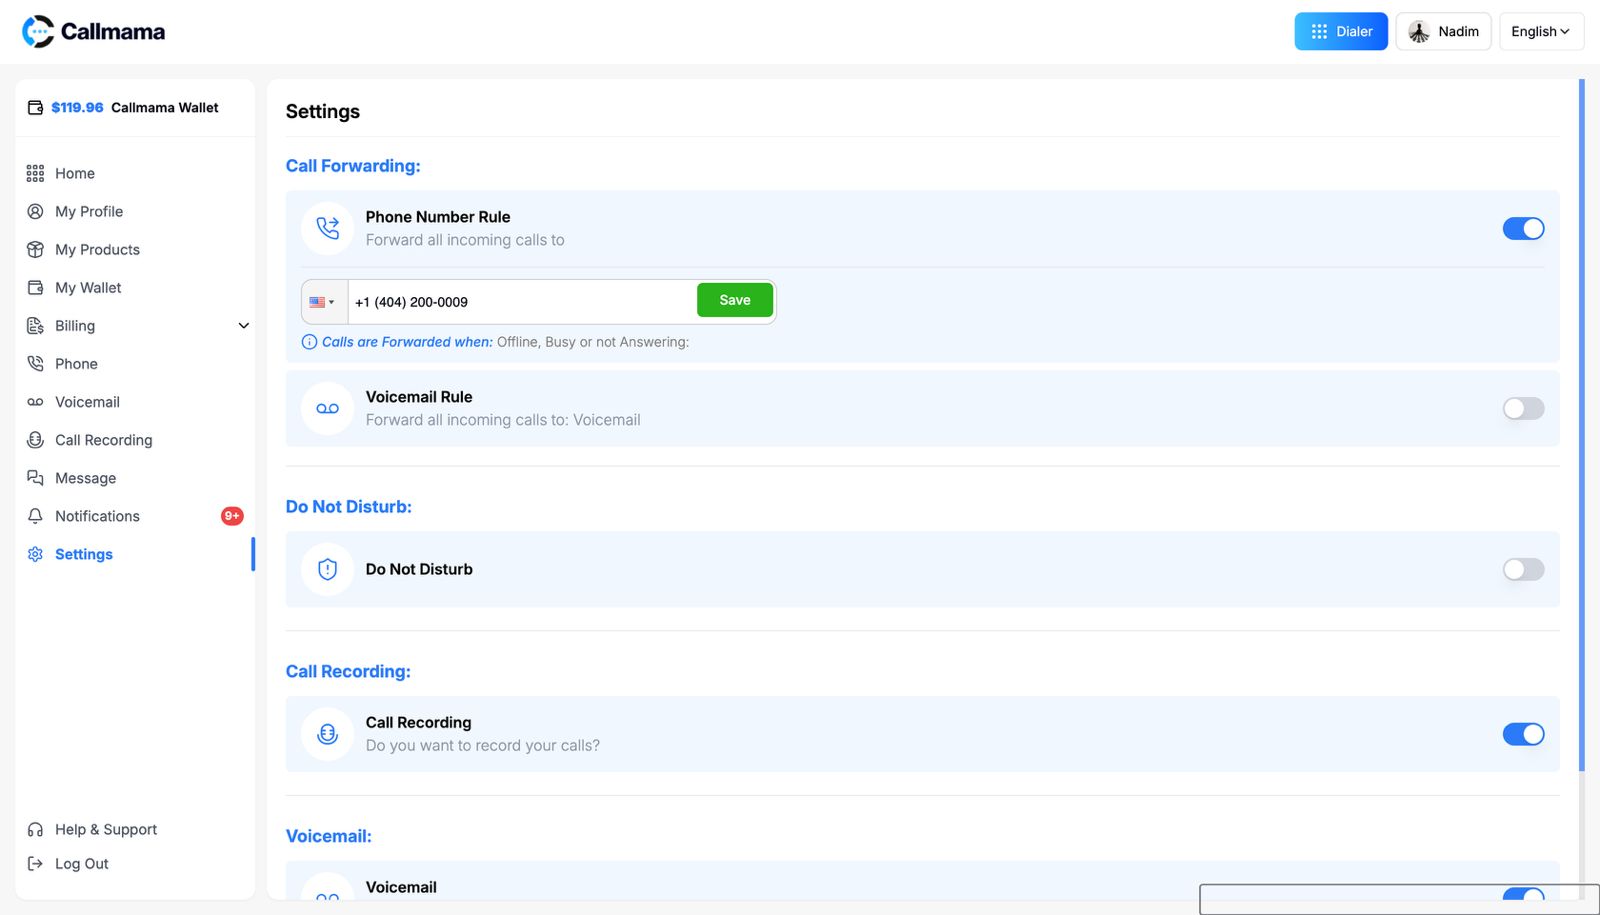
Task: Click the $119.96 wallet balance text
Action: tap(77, 107)
